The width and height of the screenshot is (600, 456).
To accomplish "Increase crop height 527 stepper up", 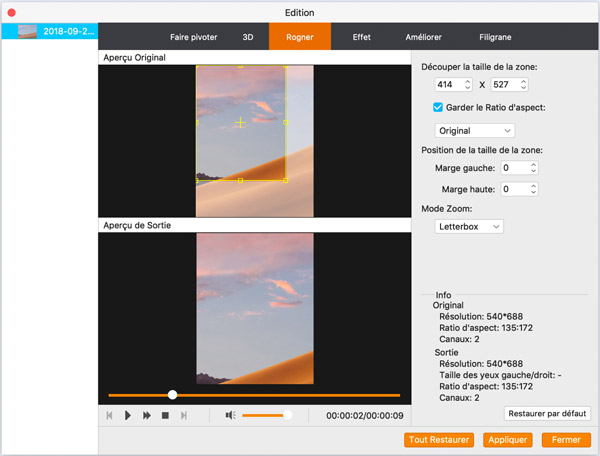I will coord(523,81).
